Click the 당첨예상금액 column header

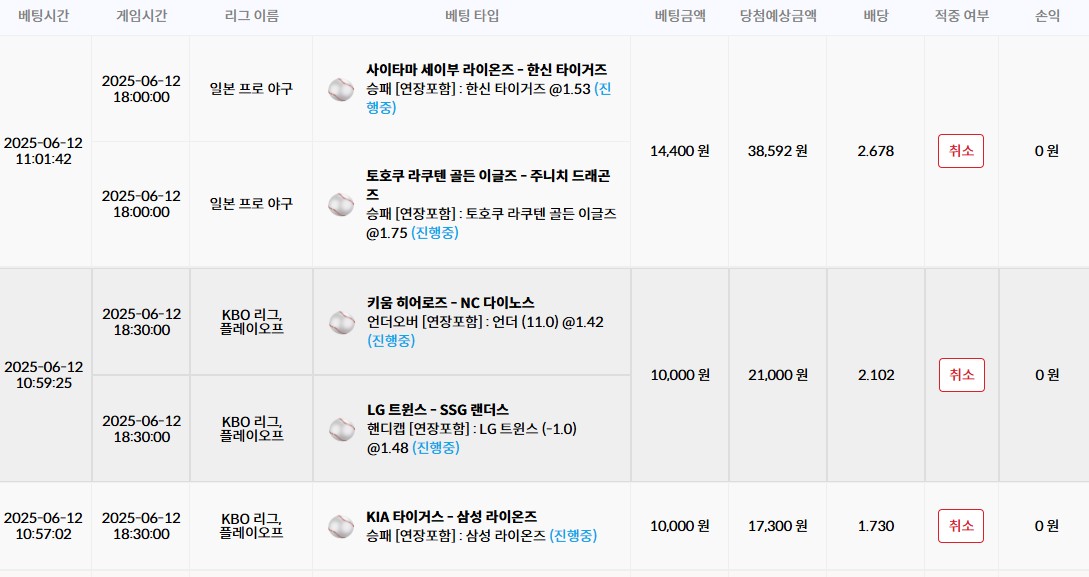pyautogui.click(x=778, y=16)
